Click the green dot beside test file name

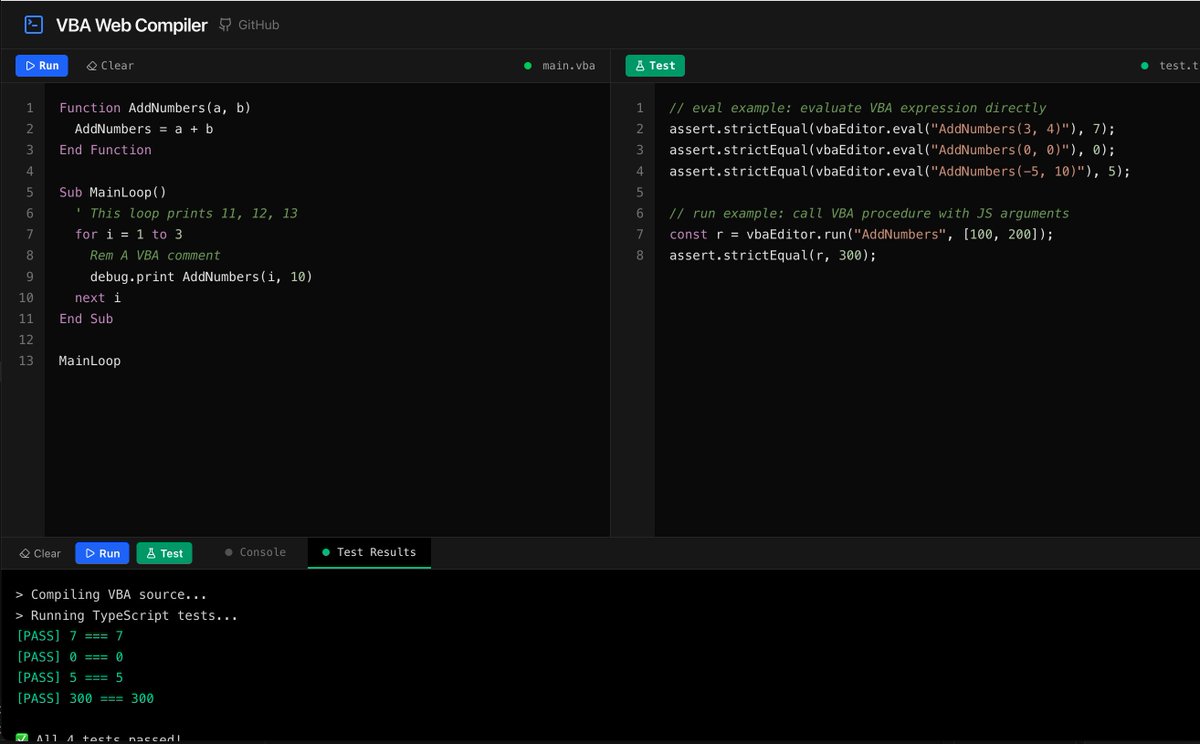1145,66
